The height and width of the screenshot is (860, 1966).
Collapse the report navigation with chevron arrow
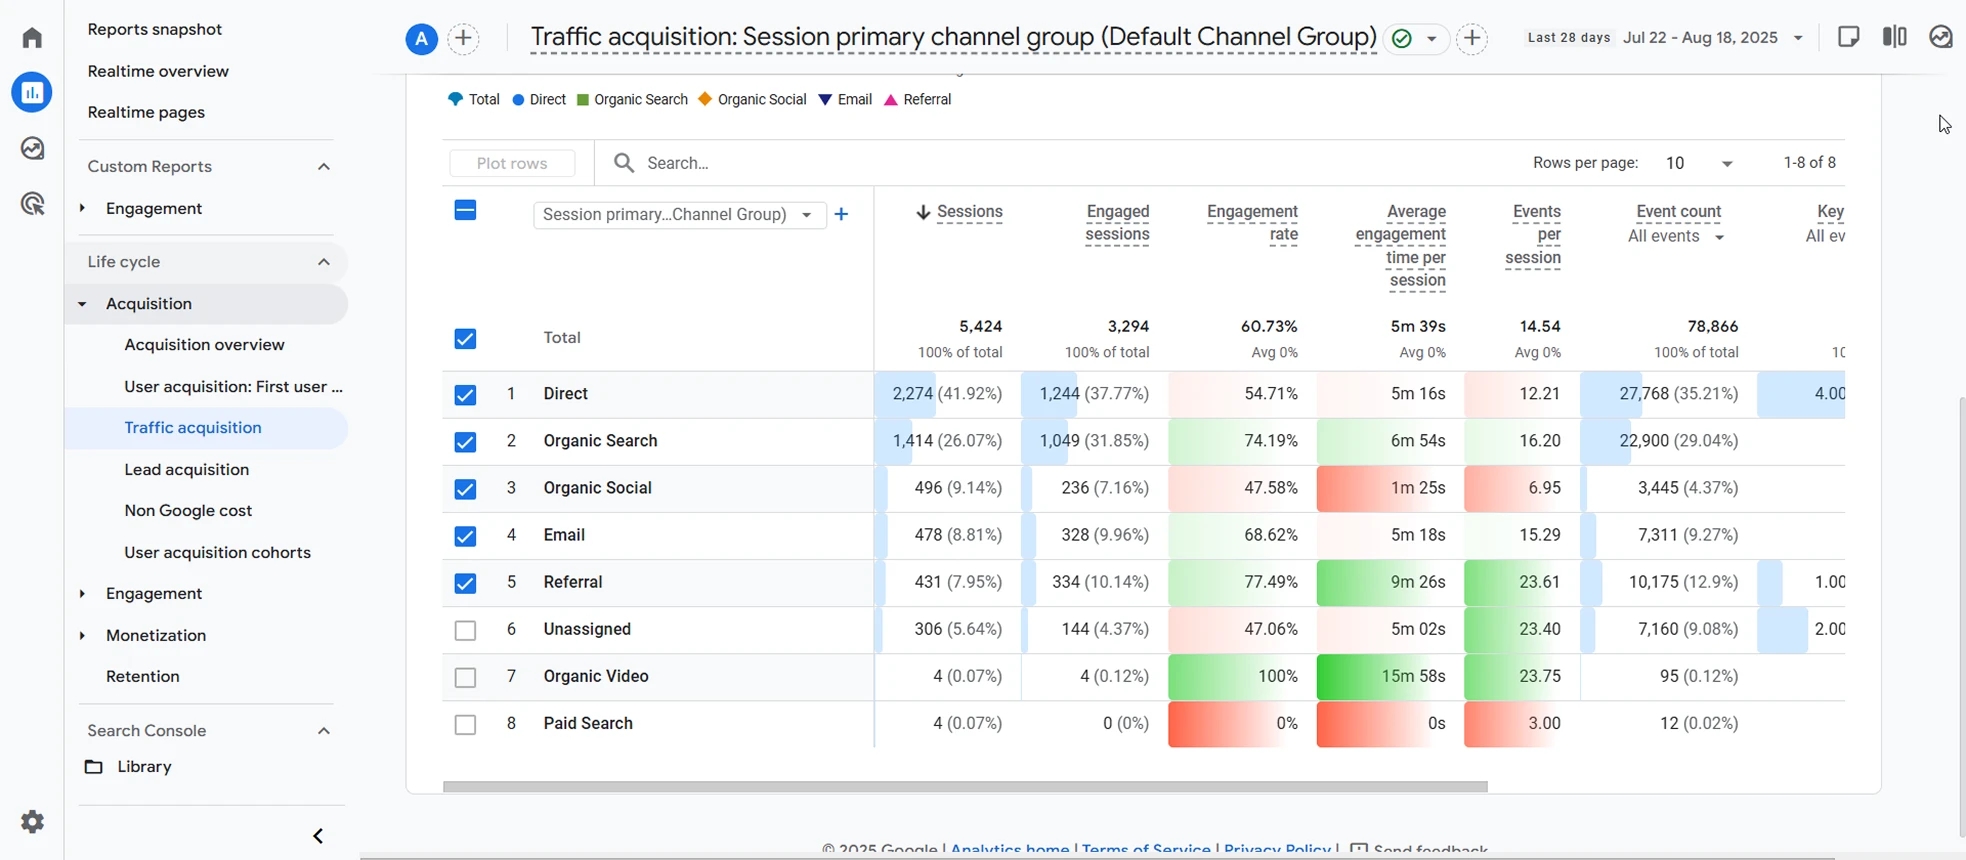(x=318, y=836)
